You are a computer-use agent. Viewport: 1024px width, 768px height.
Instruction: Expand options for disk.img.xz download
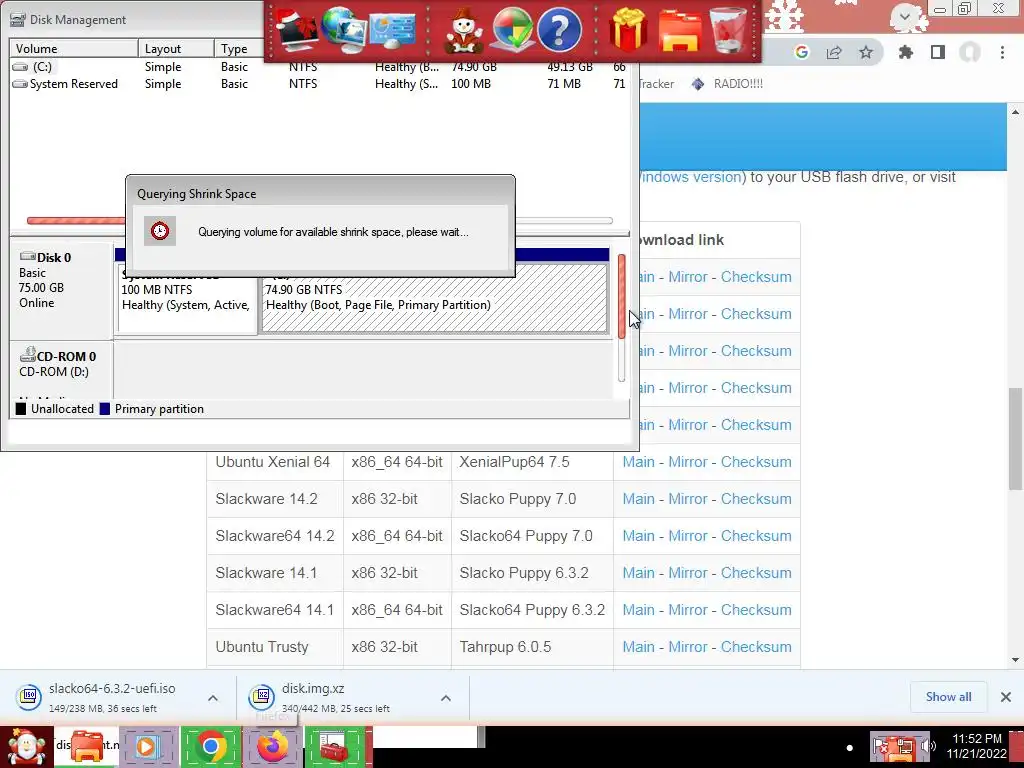click(445, 698)
